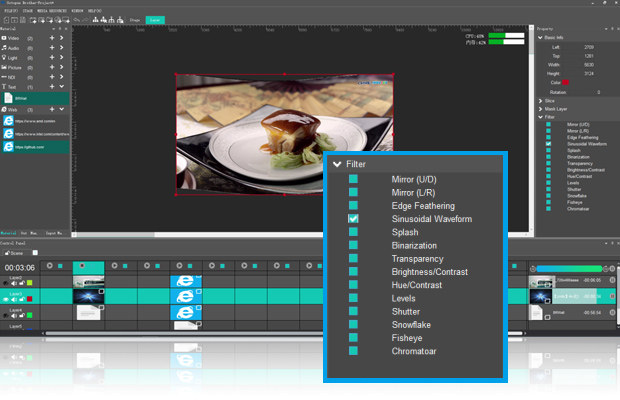
Task: Add a new Picture material with its plus icon
Action: 52,67
